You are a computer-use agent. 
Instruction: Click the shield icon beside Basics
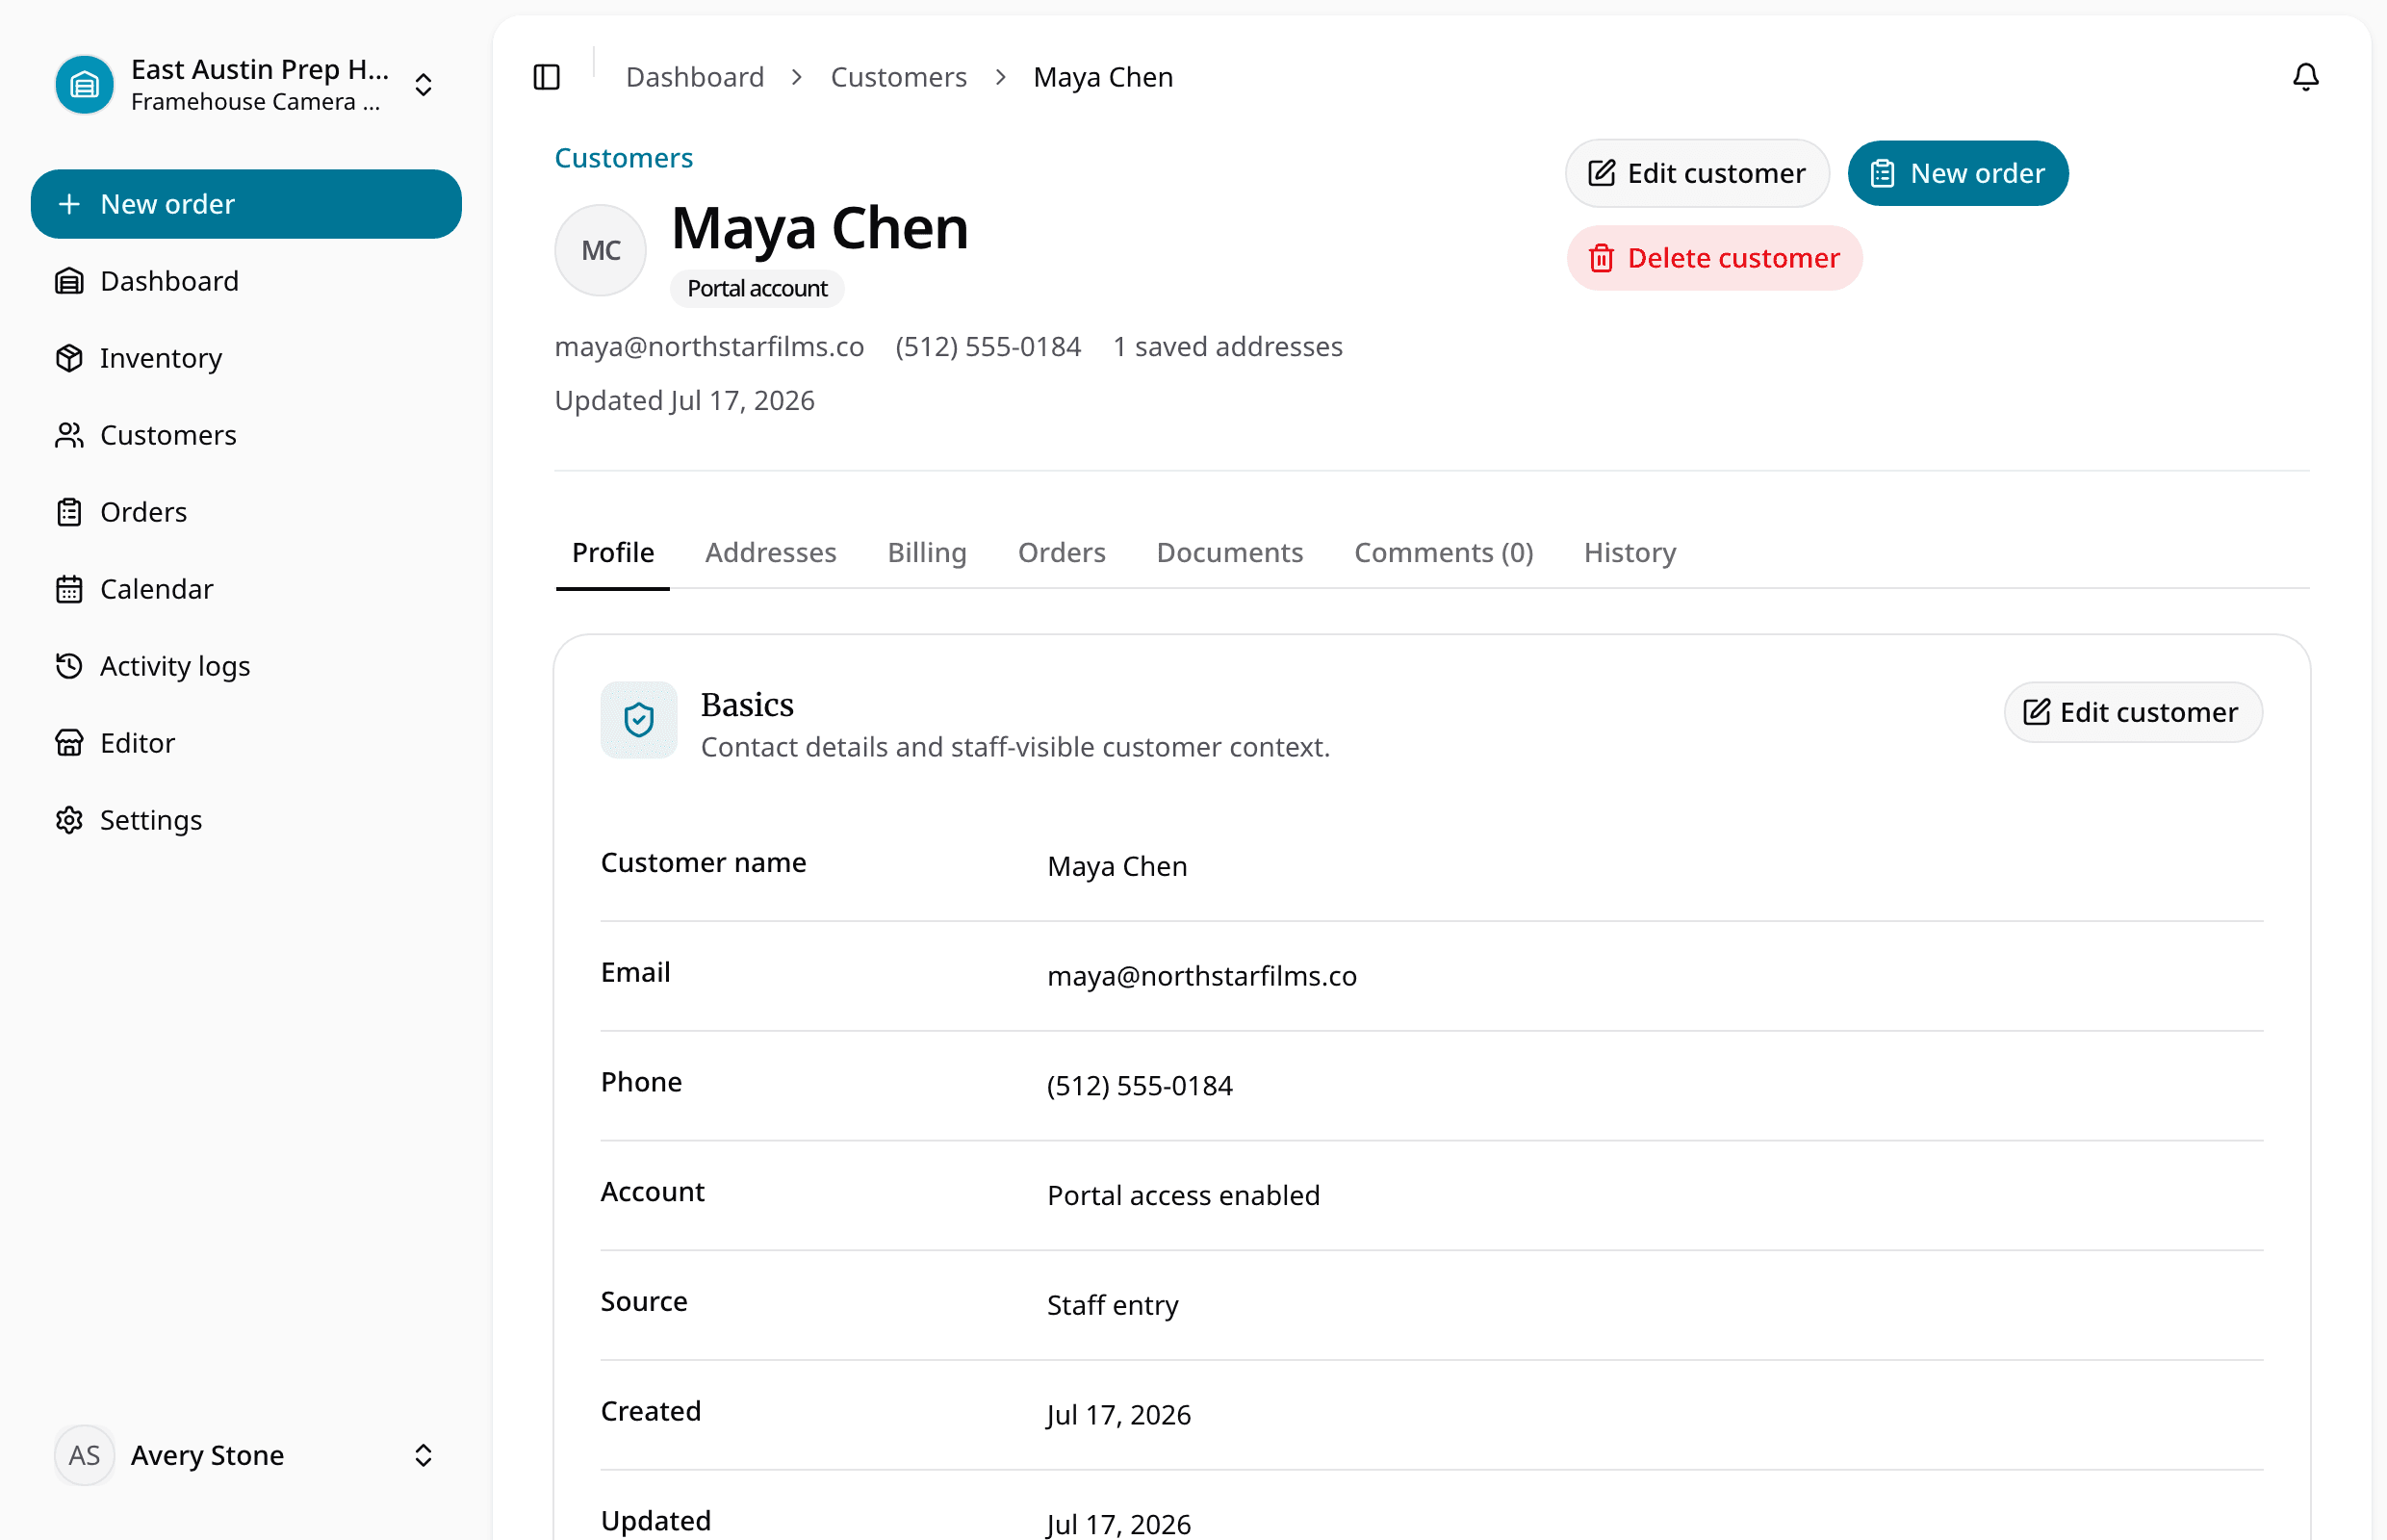[x=638, y=720]
